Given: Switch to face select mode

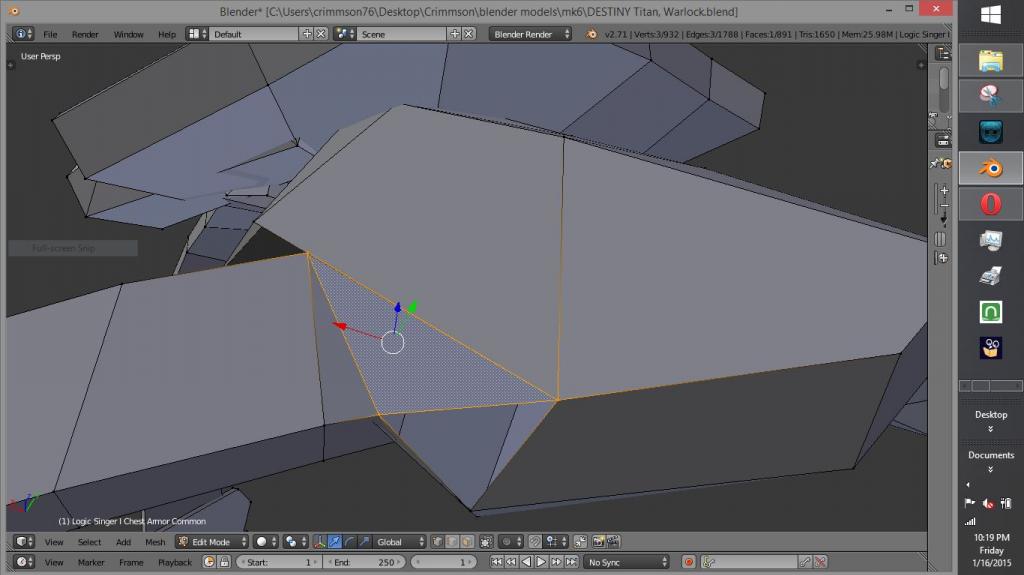Looking at the screenshot, I should 466,542.
